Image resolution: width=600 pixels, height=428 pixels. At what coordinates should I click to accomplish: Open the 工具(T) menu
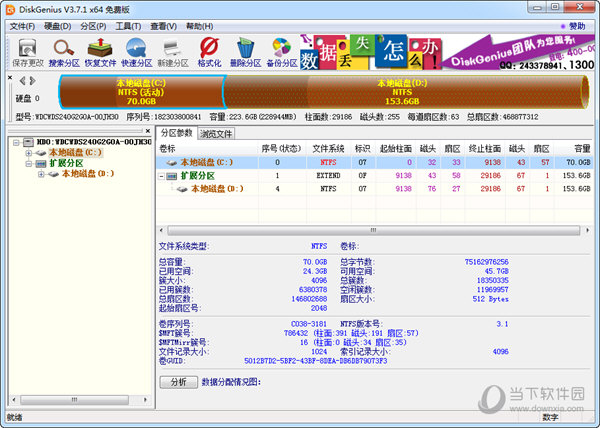[x=128, y=26]
